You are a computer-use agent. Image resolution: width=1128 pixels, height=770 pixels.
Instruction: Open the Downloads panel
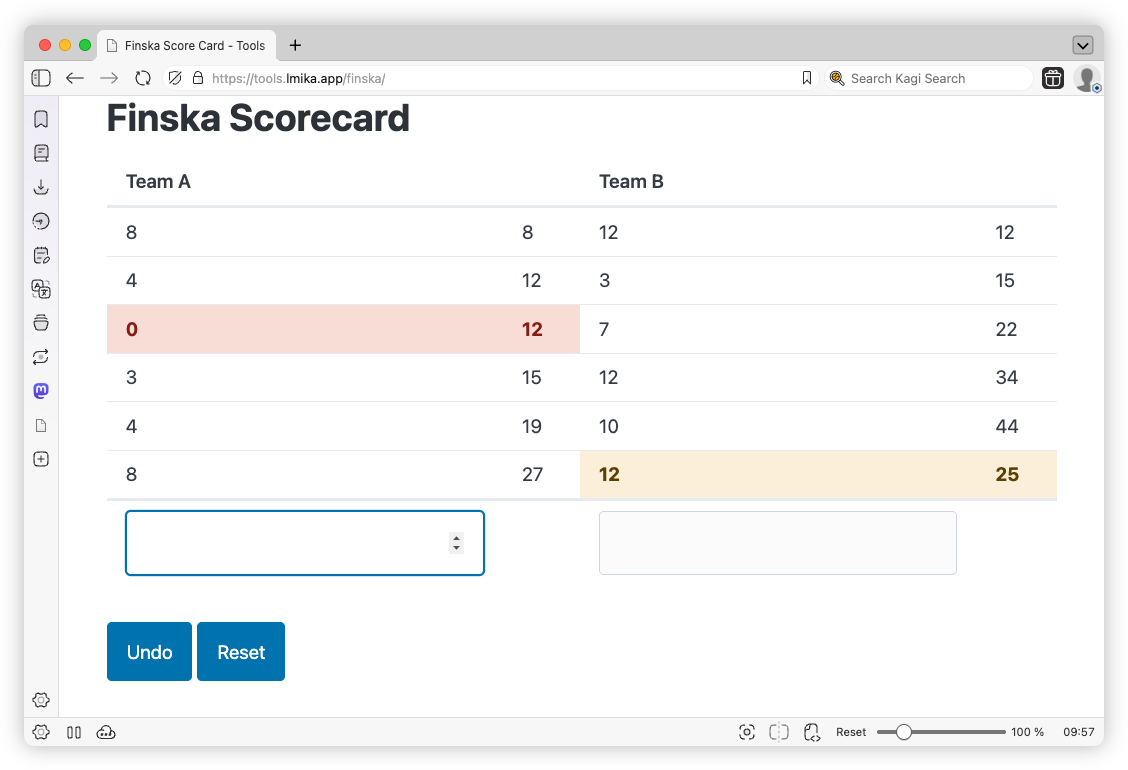[41, 187]
